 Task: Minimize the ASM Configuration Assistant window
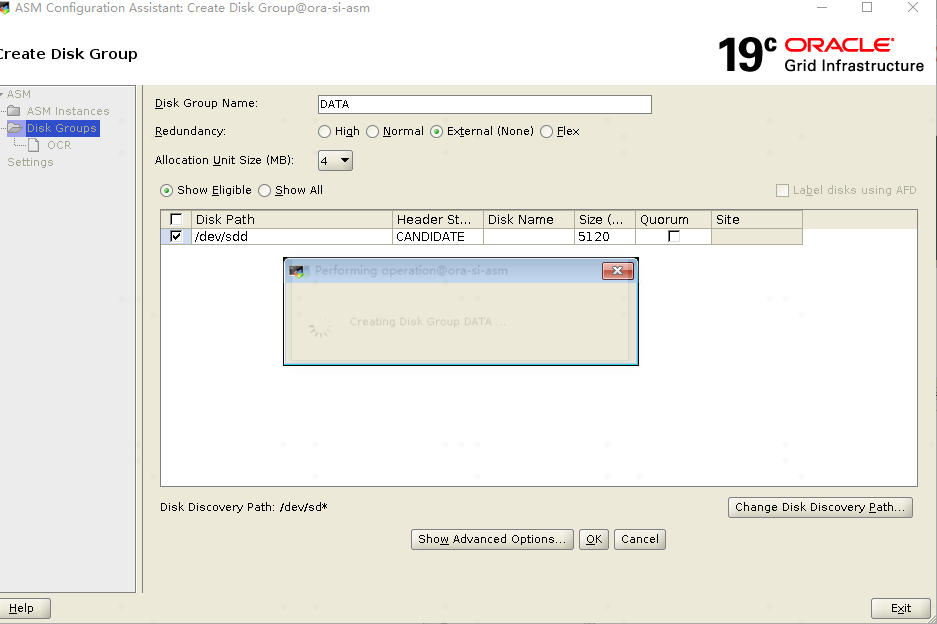822,7
